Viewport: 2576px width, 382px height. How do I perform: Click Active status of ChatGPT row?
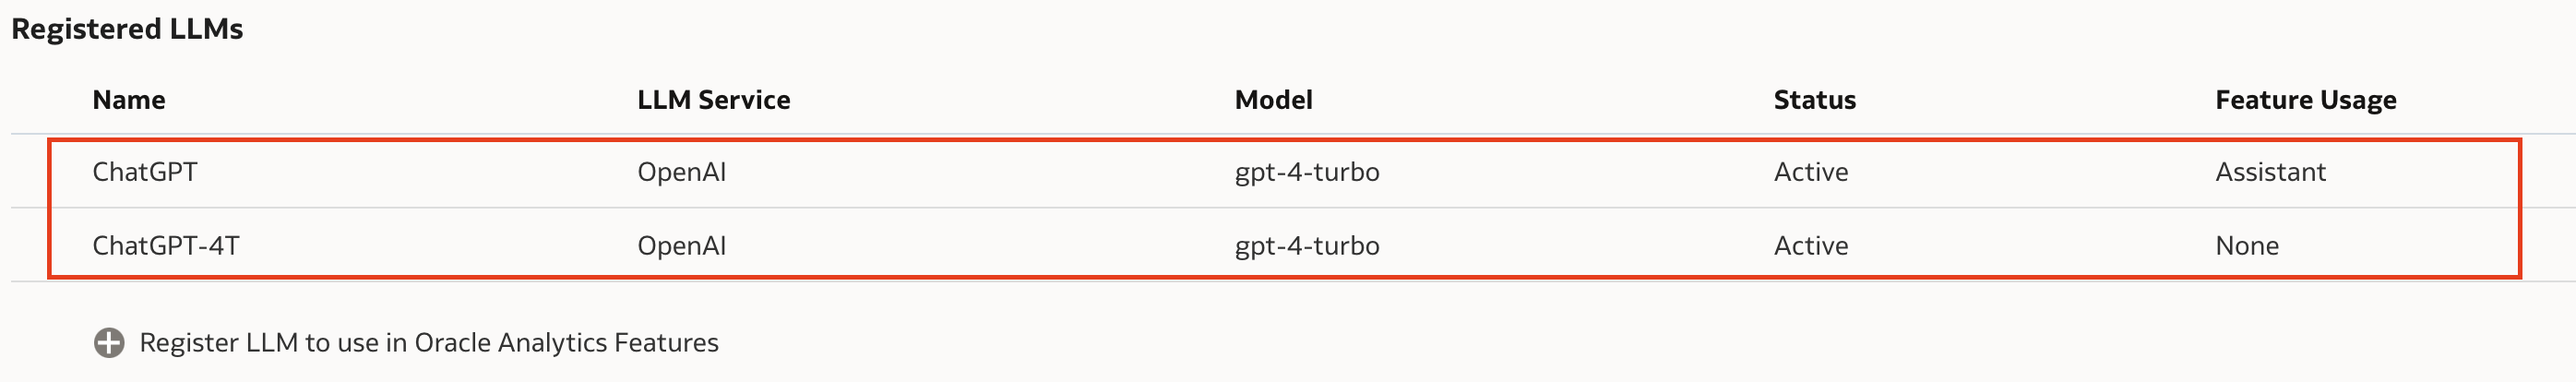(x=1811, y=172)
